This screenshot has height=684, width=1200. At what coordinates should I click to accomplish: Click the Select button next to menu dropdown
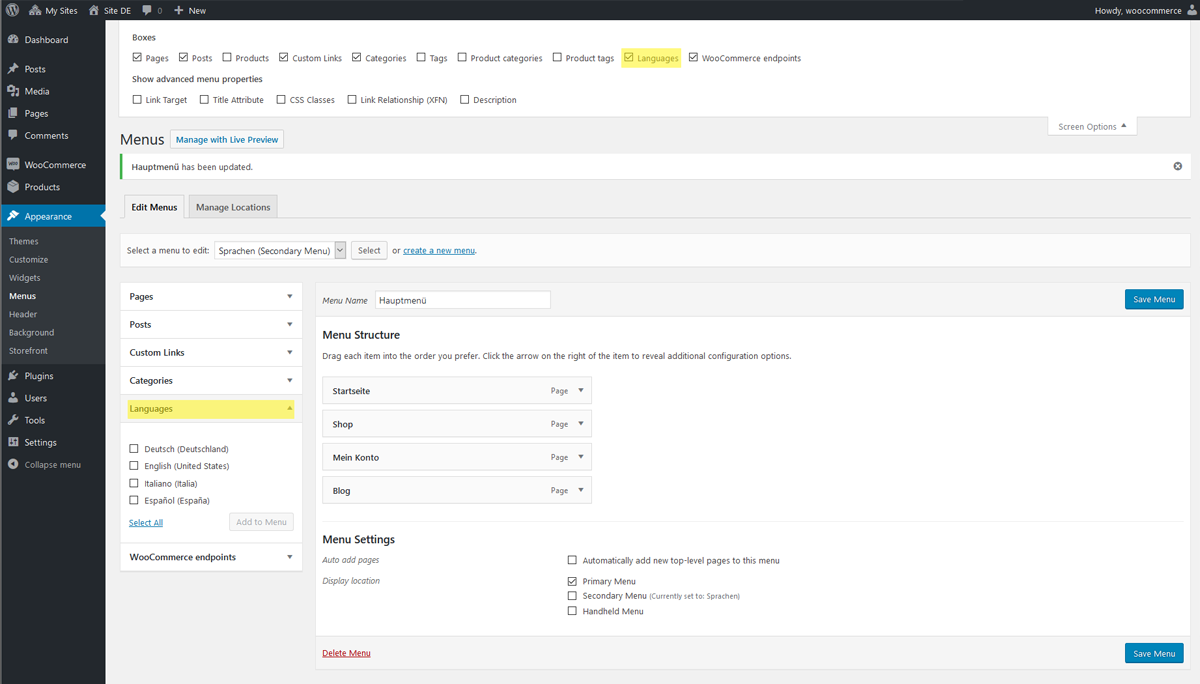[x=369, y=251]
